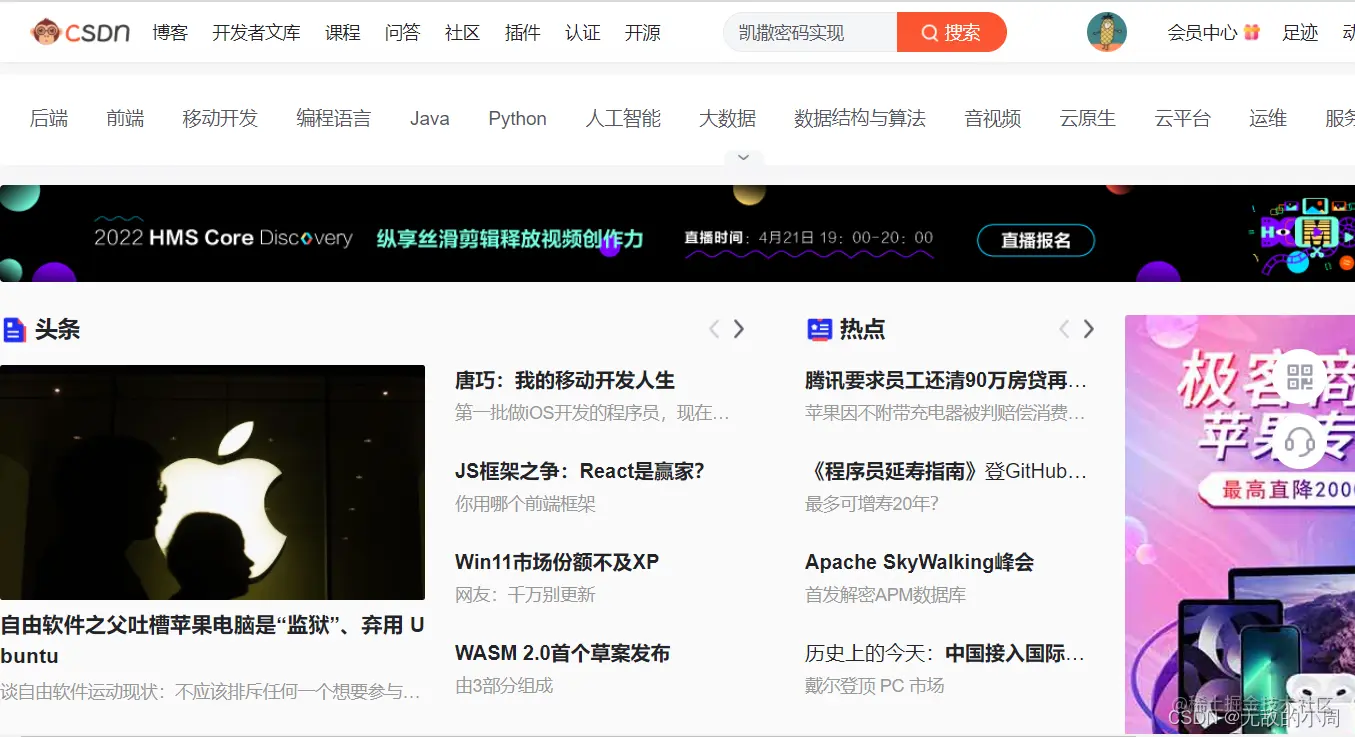
Task: Open article JS框架之争：React是赢家?
Action: point(580,471)
